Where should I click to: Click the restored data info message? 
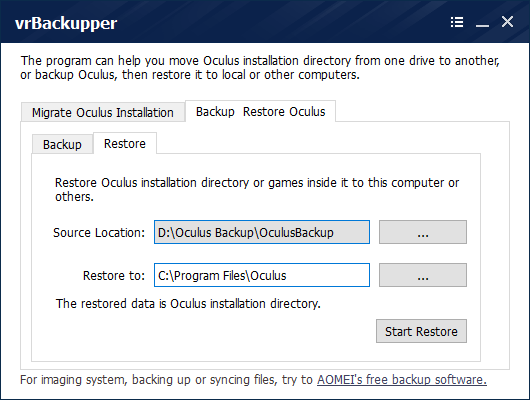pos(188,304)
